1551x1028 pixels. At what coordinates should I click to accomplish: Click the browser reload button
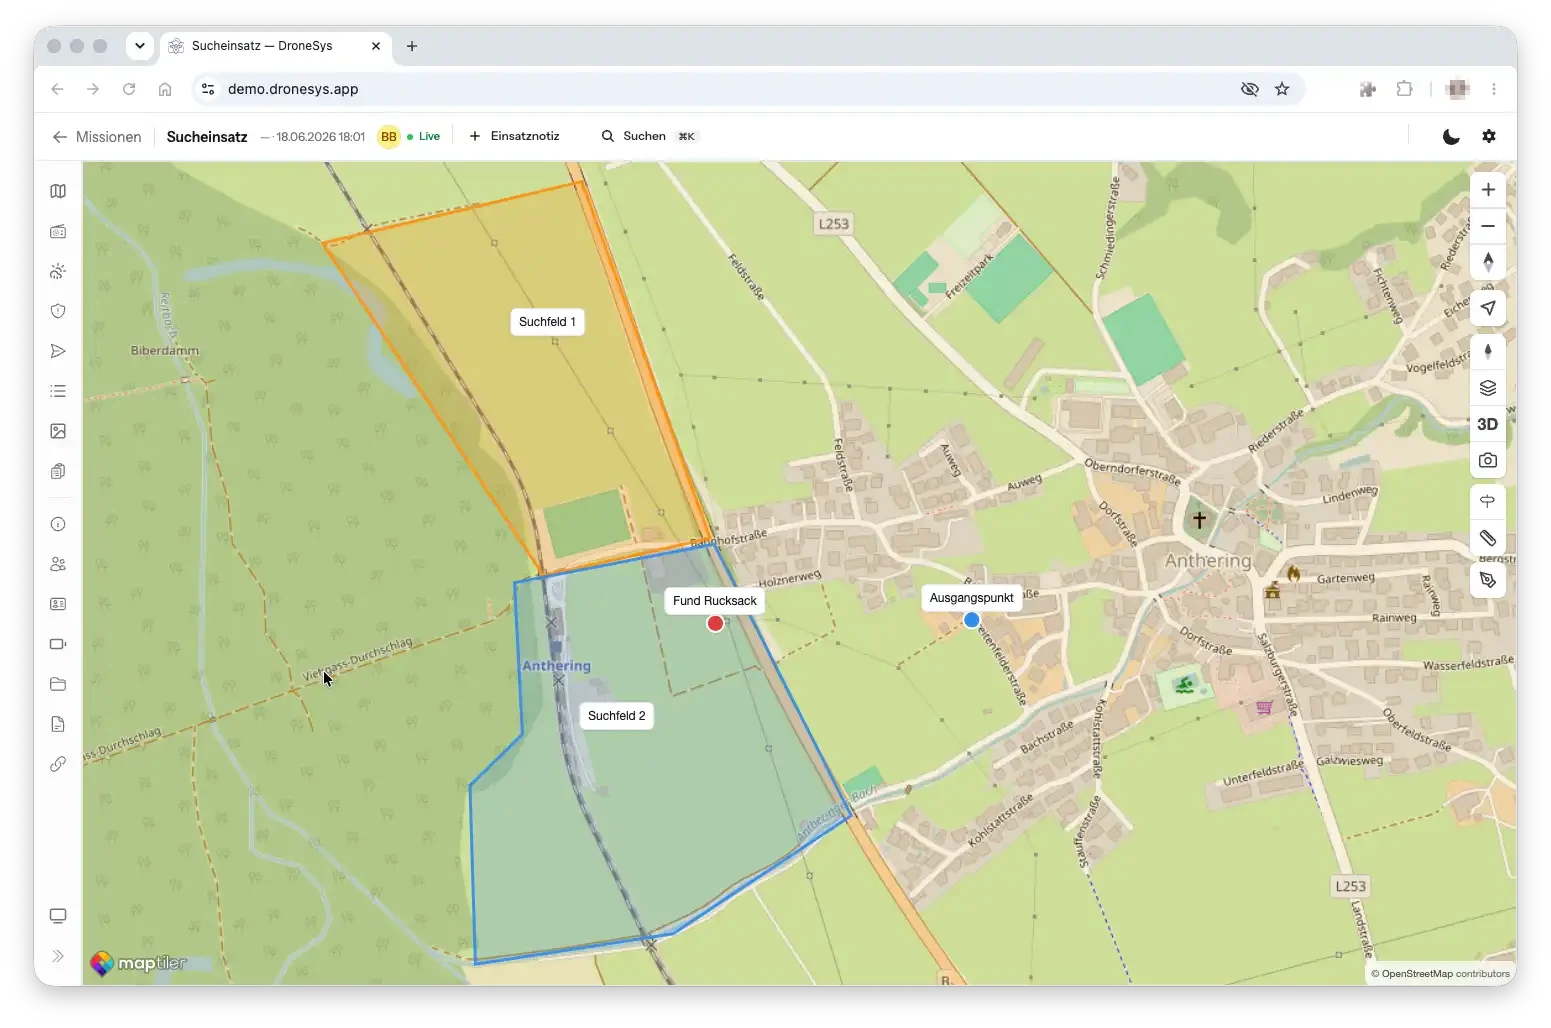point(129,89)
